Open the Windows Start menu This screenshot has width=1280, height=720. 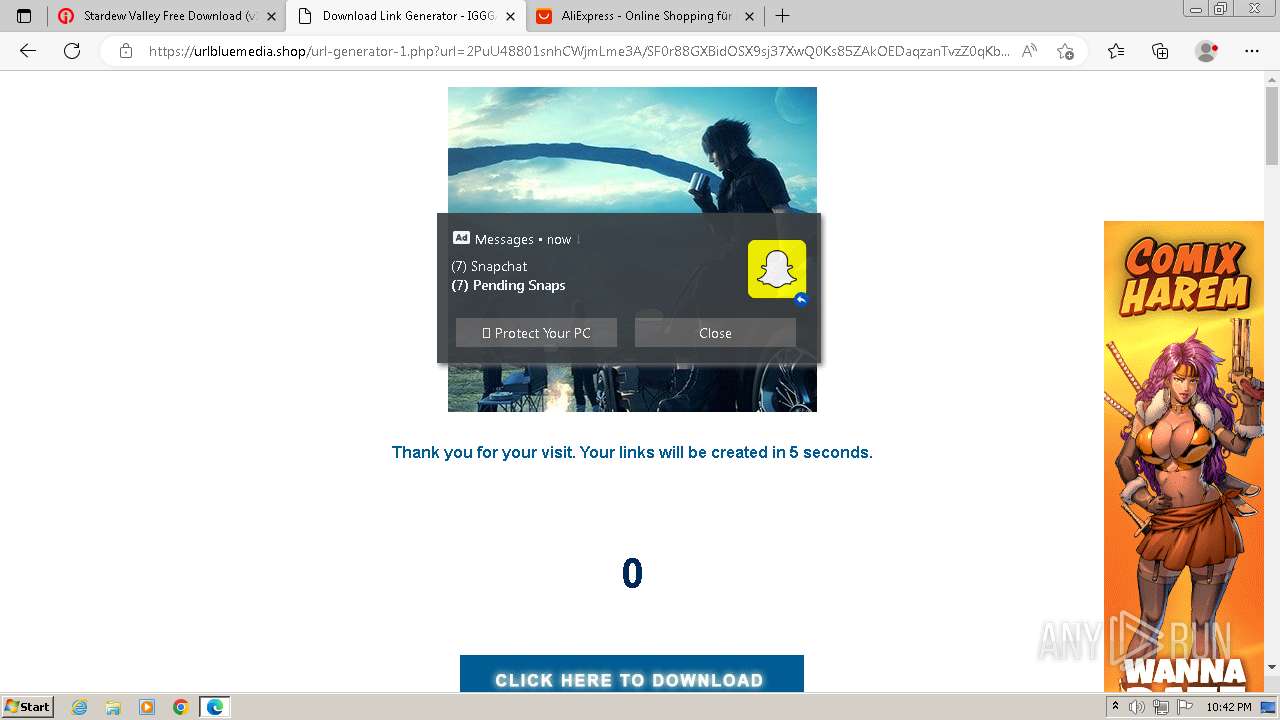(x=28, y=706)
